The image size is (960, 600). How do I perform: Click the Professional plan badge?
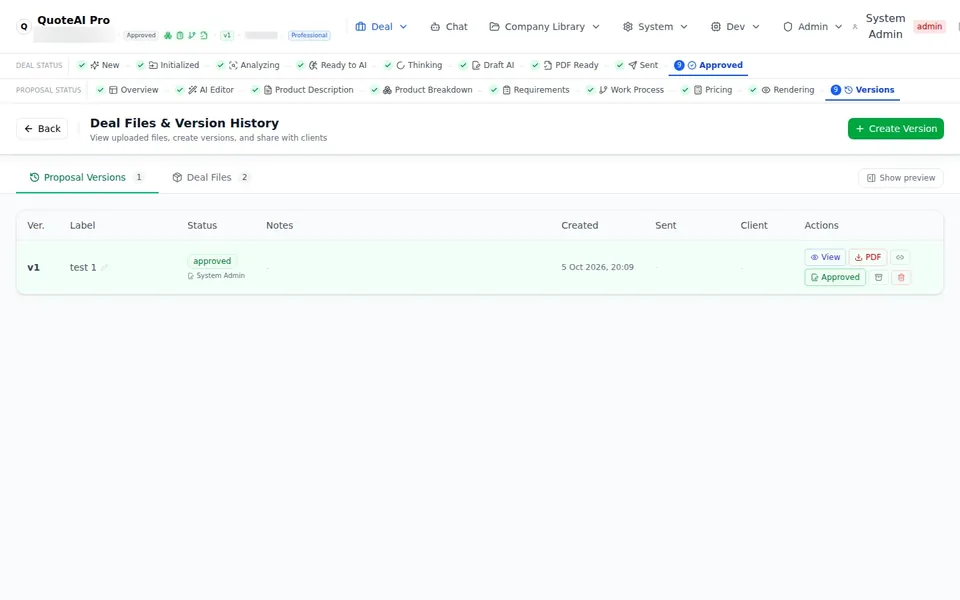click(309, 36)
